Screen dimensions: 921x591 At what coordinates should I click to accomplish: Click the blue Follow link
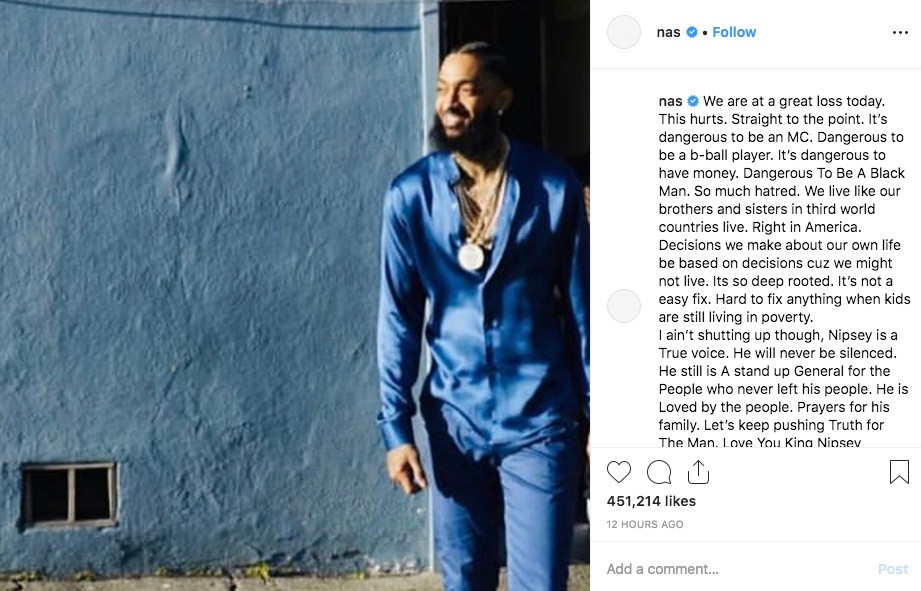734,32
